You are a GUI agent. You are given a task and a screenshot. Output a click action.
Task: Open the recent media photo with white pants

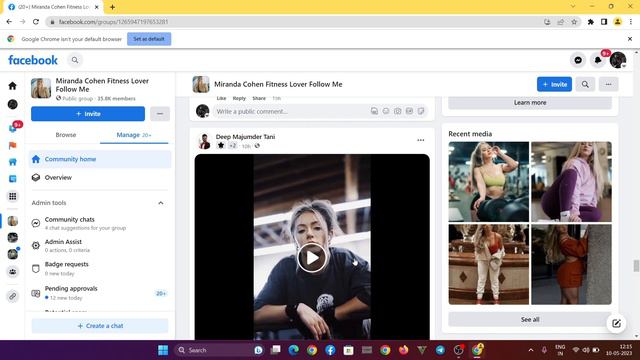pyautogui.click(x=489, y=264)
